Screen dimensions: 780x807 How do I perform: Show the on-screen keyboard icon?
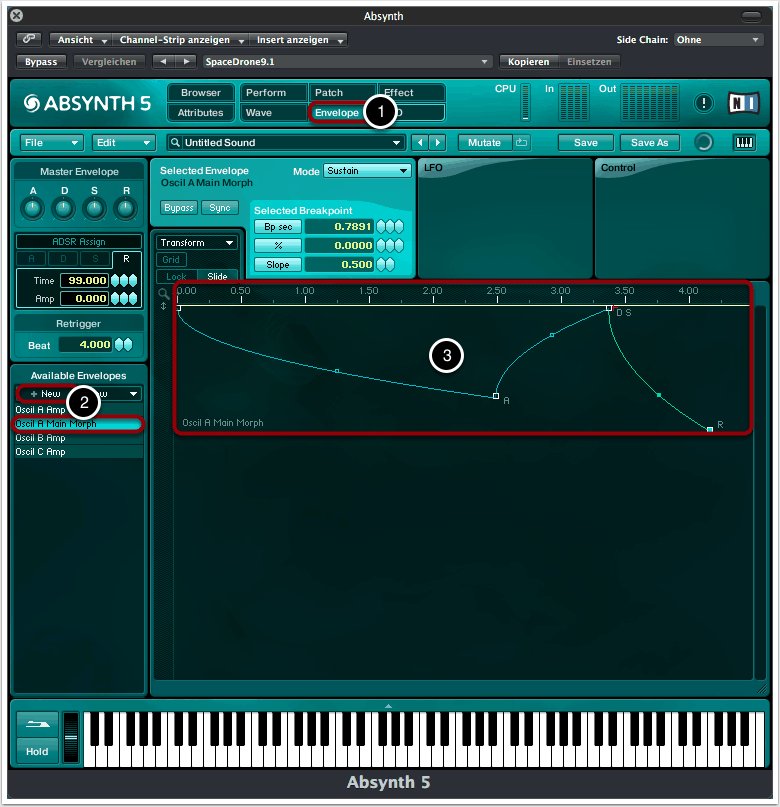tap(744, 143)
